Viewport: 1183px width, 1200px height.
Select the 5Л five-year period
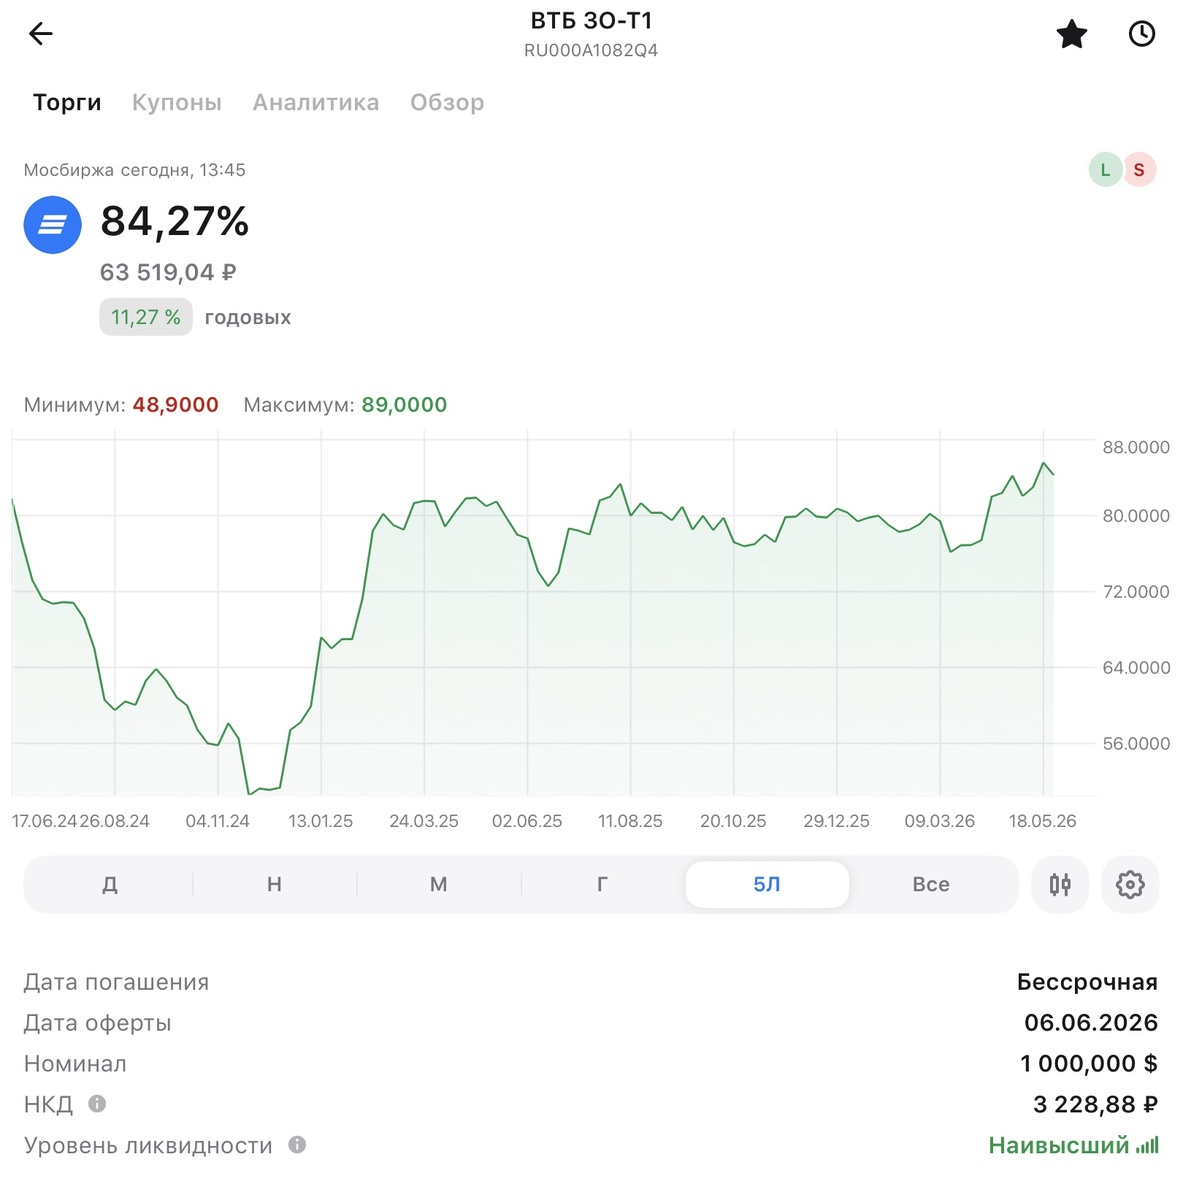coord(767,884)
